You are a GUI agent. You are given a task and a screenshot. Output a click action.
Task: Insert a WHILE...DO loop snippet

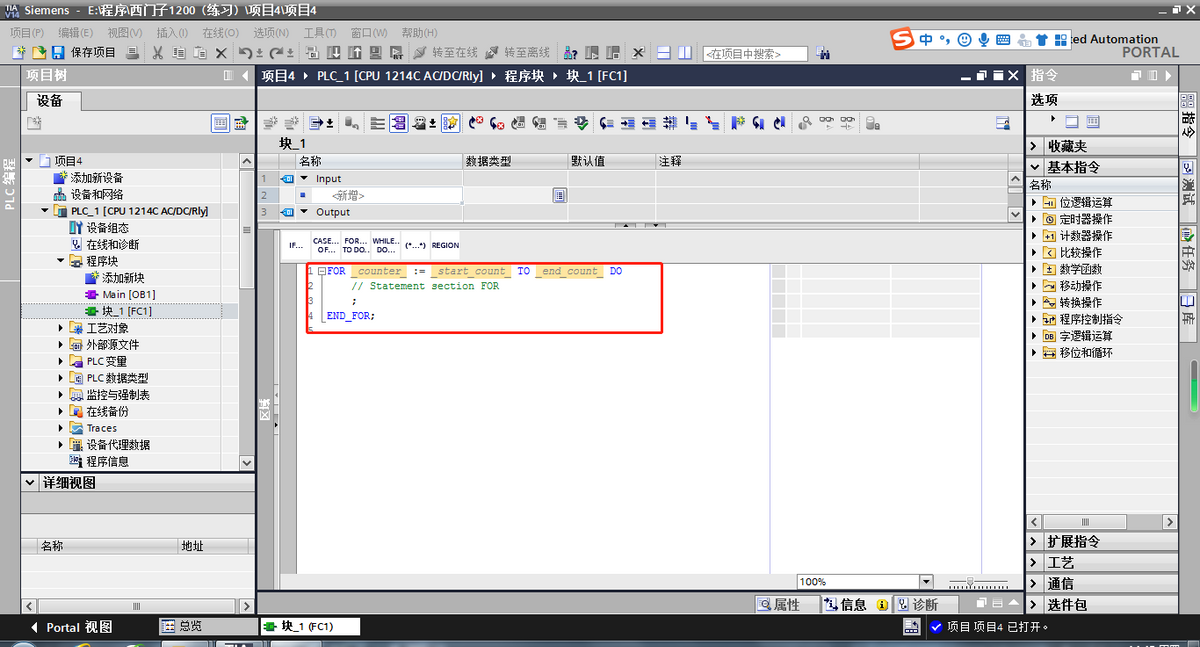click(x=385, y=245)
